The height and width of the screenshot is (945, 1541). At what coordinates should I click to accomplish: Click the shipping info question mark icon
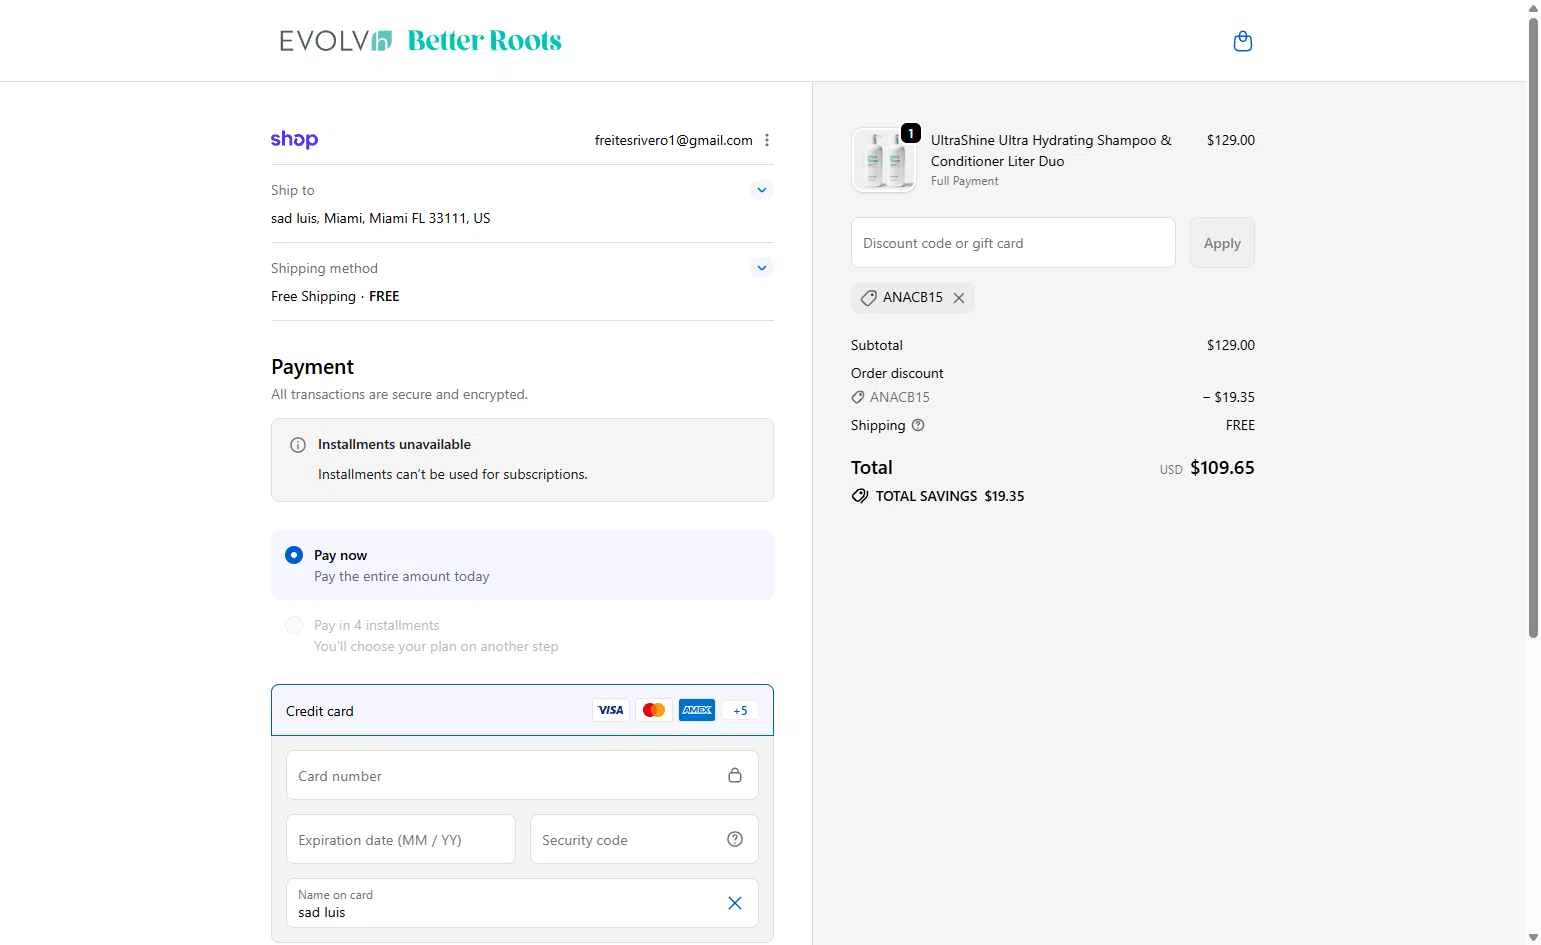(918, 425)
